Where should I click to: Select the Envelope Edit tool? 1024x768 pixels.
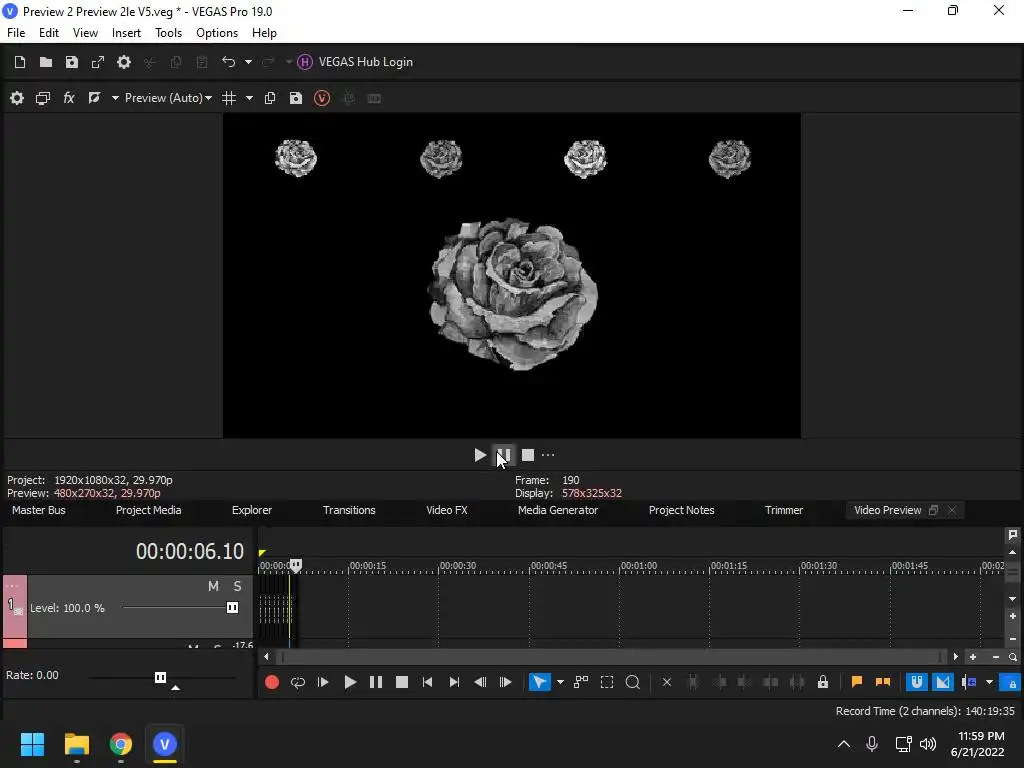click(x=581, y=682)
